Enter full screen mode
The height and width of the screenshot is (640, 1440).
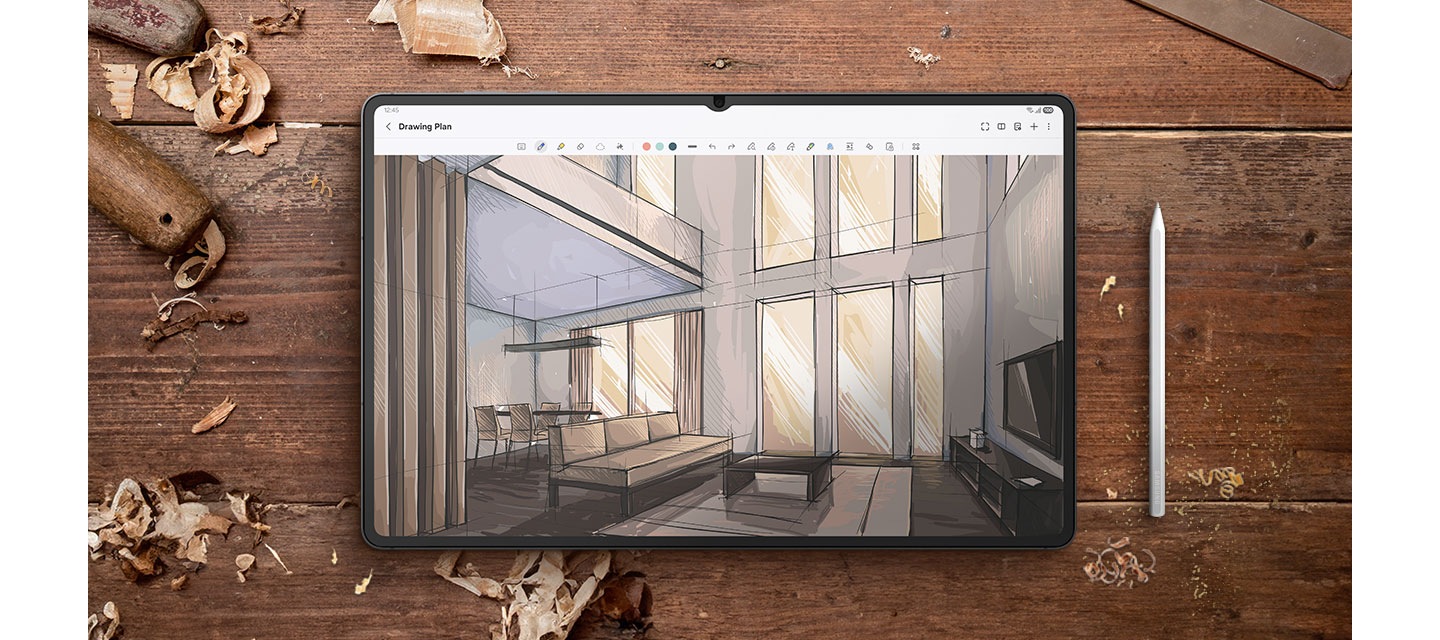coord(985,127)
